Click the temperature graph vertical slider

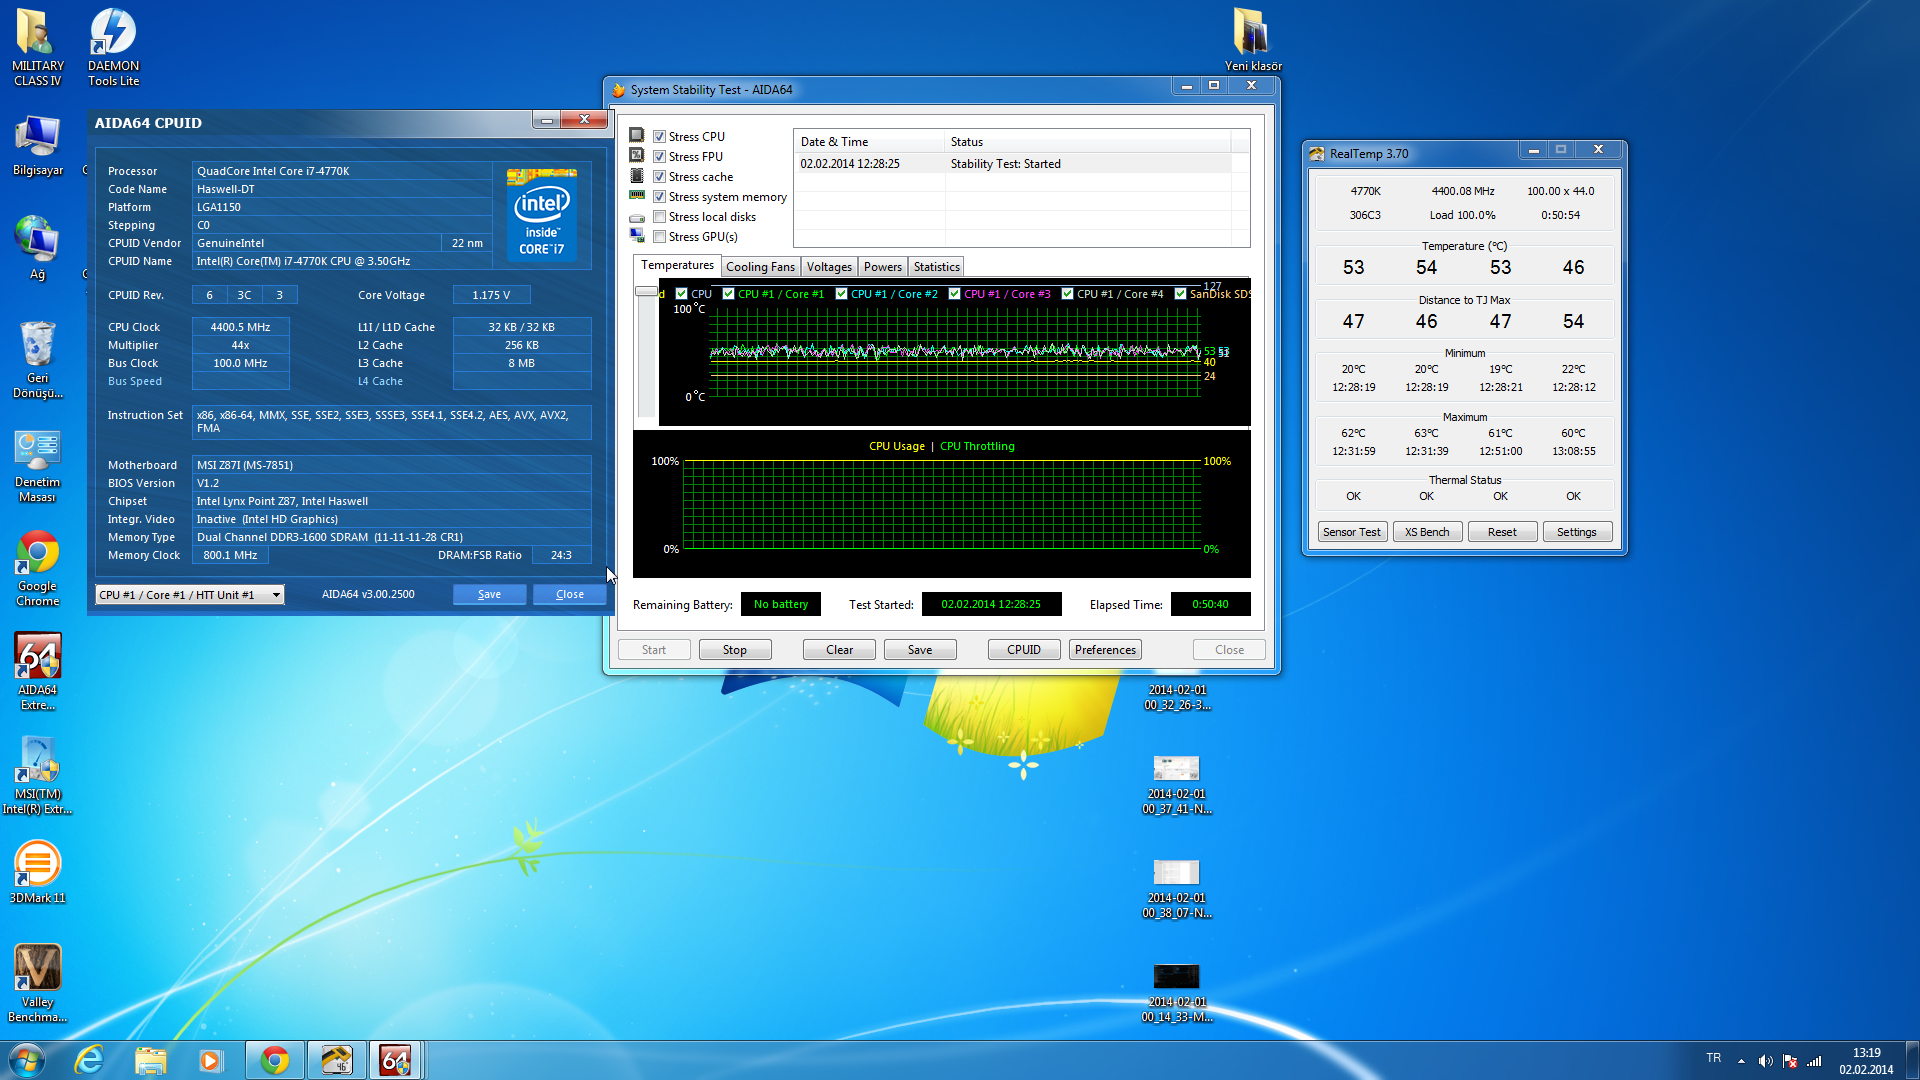click(x=646, y=292)
